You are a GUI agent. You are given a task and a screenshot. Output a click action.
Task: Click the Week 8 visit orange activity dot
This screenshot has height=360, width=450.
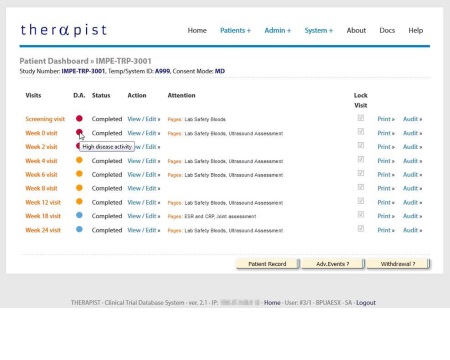pyautogui.click(x=79, y=188)
